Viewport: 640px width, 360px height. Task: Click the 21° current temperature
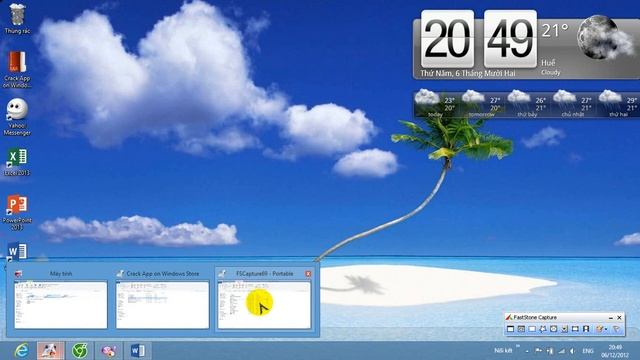555,30
